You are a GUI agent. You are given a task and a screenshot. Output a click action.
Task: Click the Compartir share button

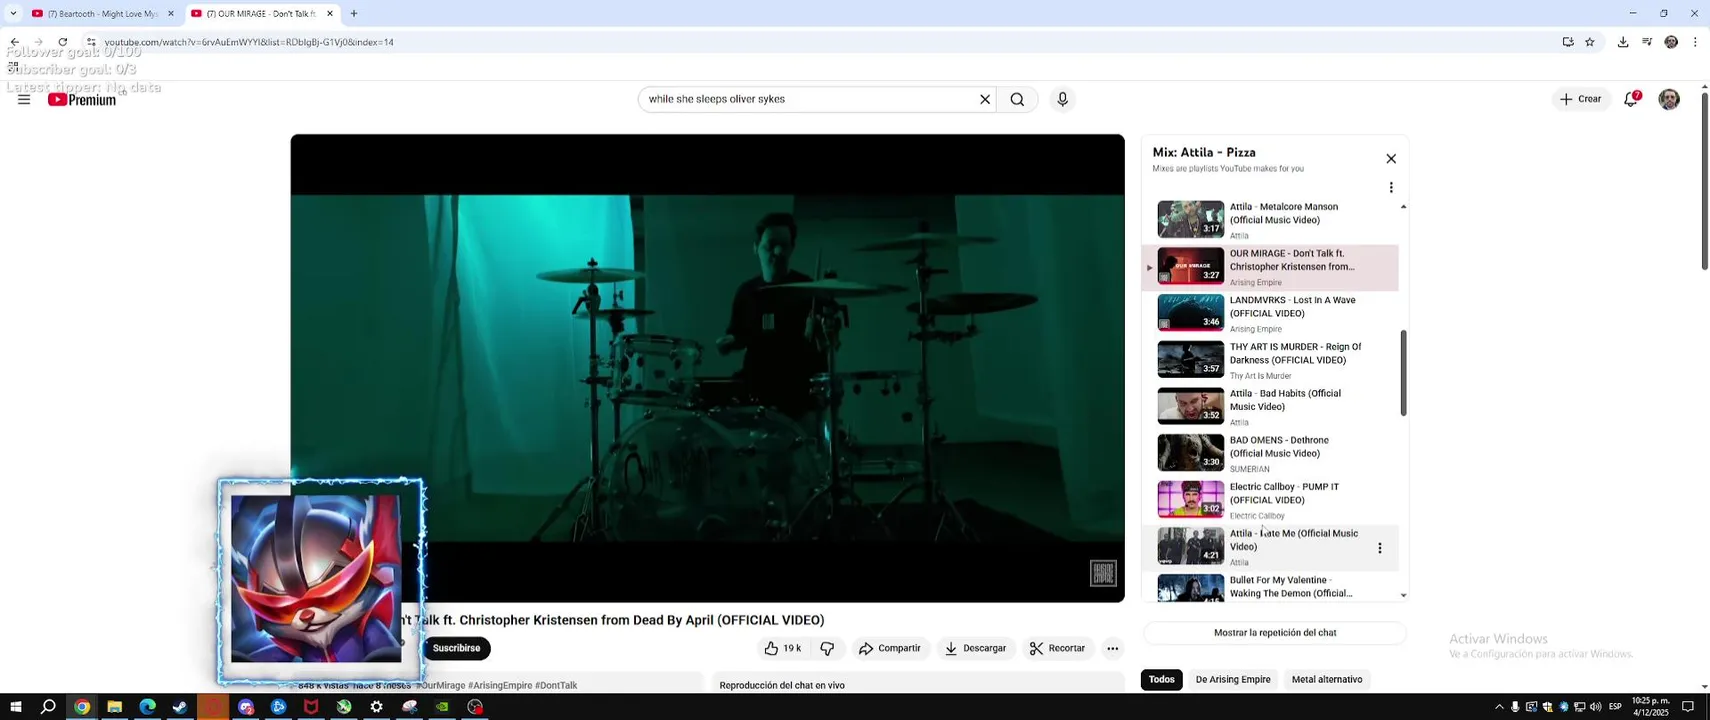pyautogui.click(x=890, y=648)
